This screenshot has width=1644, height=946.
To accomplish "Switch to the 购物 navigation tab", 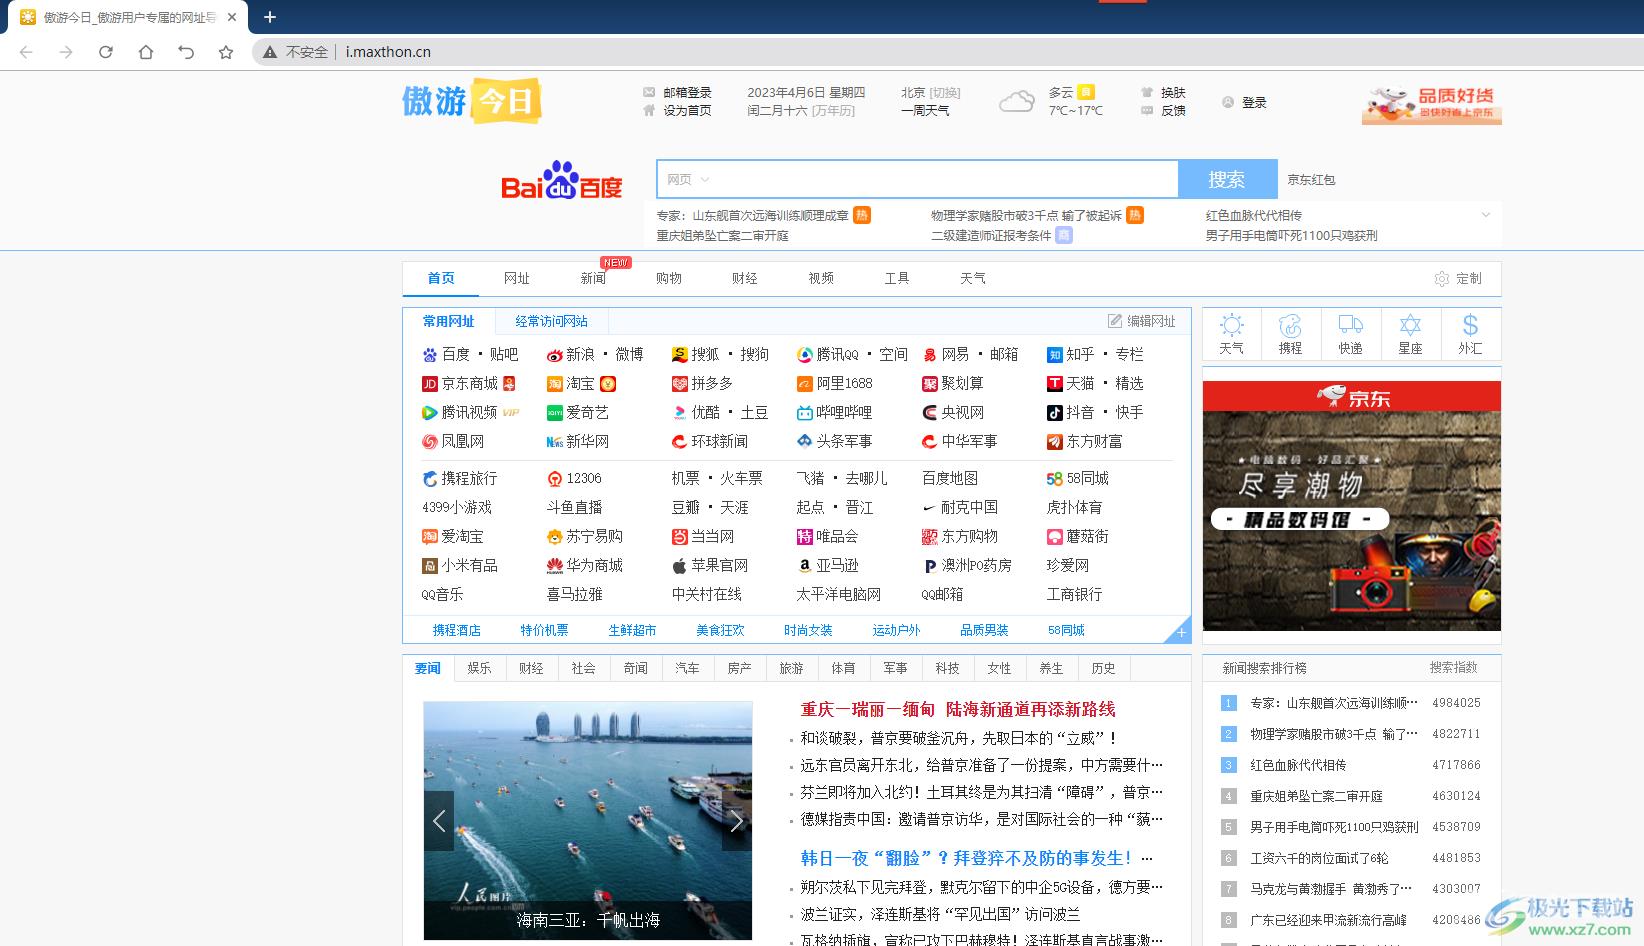I will click(669, 278).
